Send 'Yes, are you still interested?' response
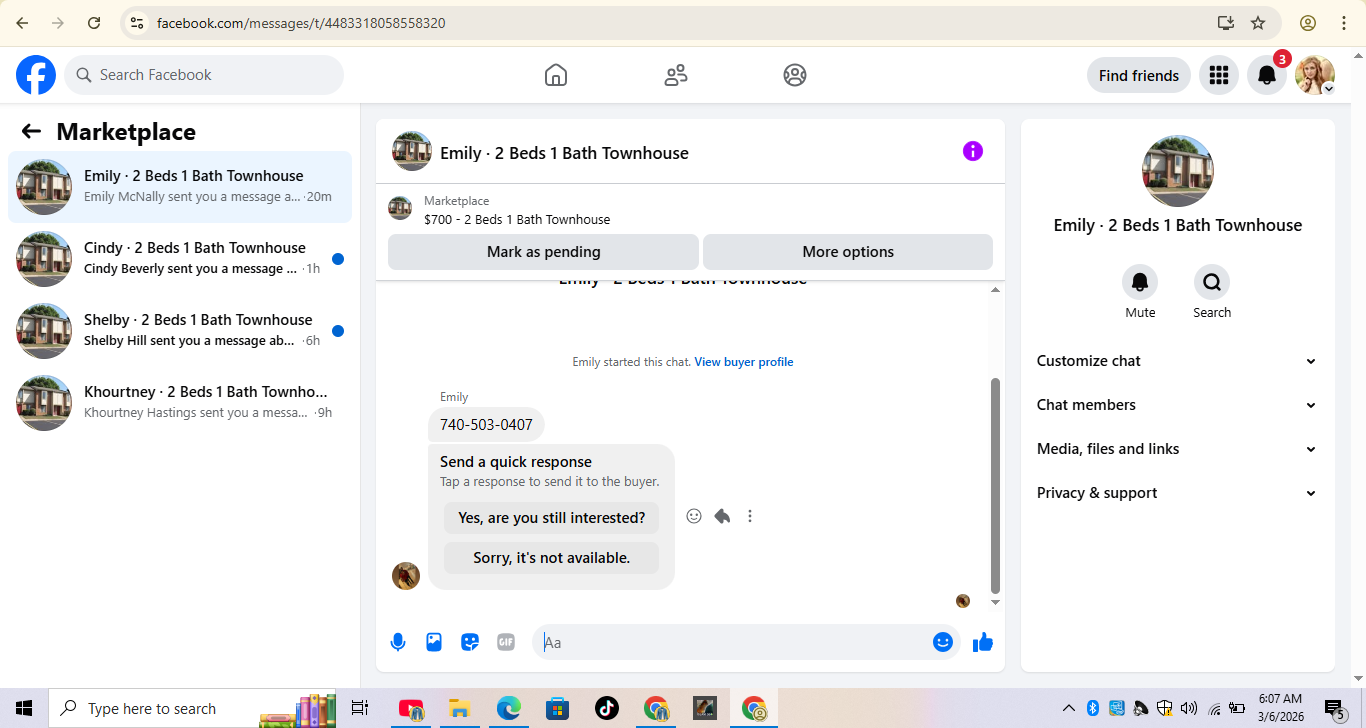1366x728 pixels. tap(552, 518)
